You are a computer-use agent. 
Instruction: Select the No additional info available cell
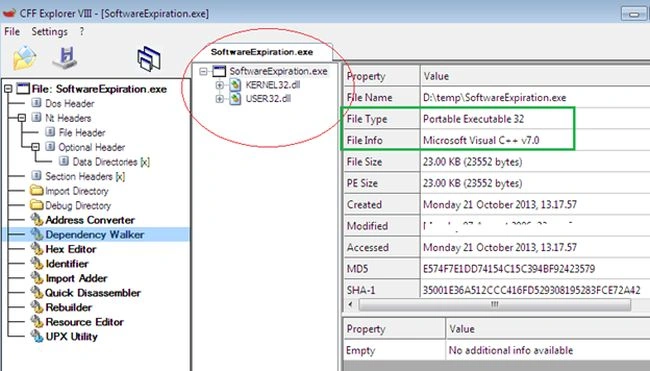point(511,350)
